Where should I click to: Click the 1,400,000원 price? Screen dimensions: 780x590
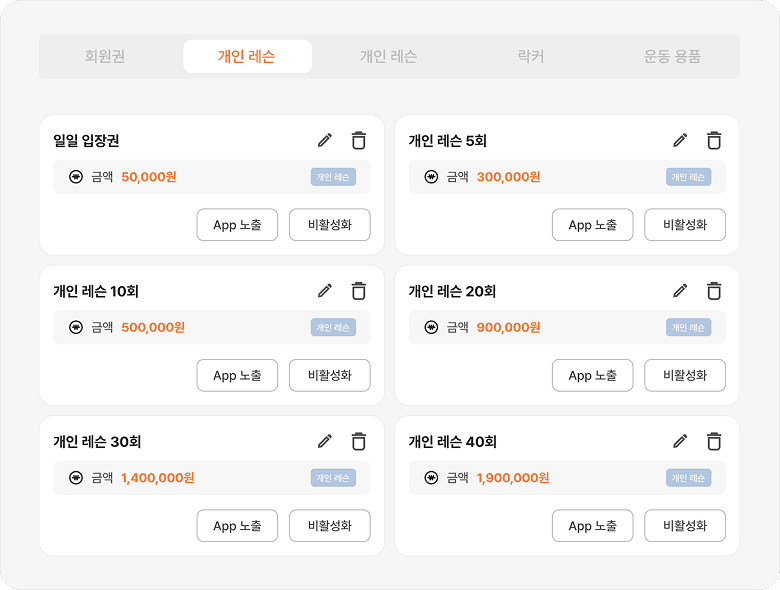tap(158, 478)
